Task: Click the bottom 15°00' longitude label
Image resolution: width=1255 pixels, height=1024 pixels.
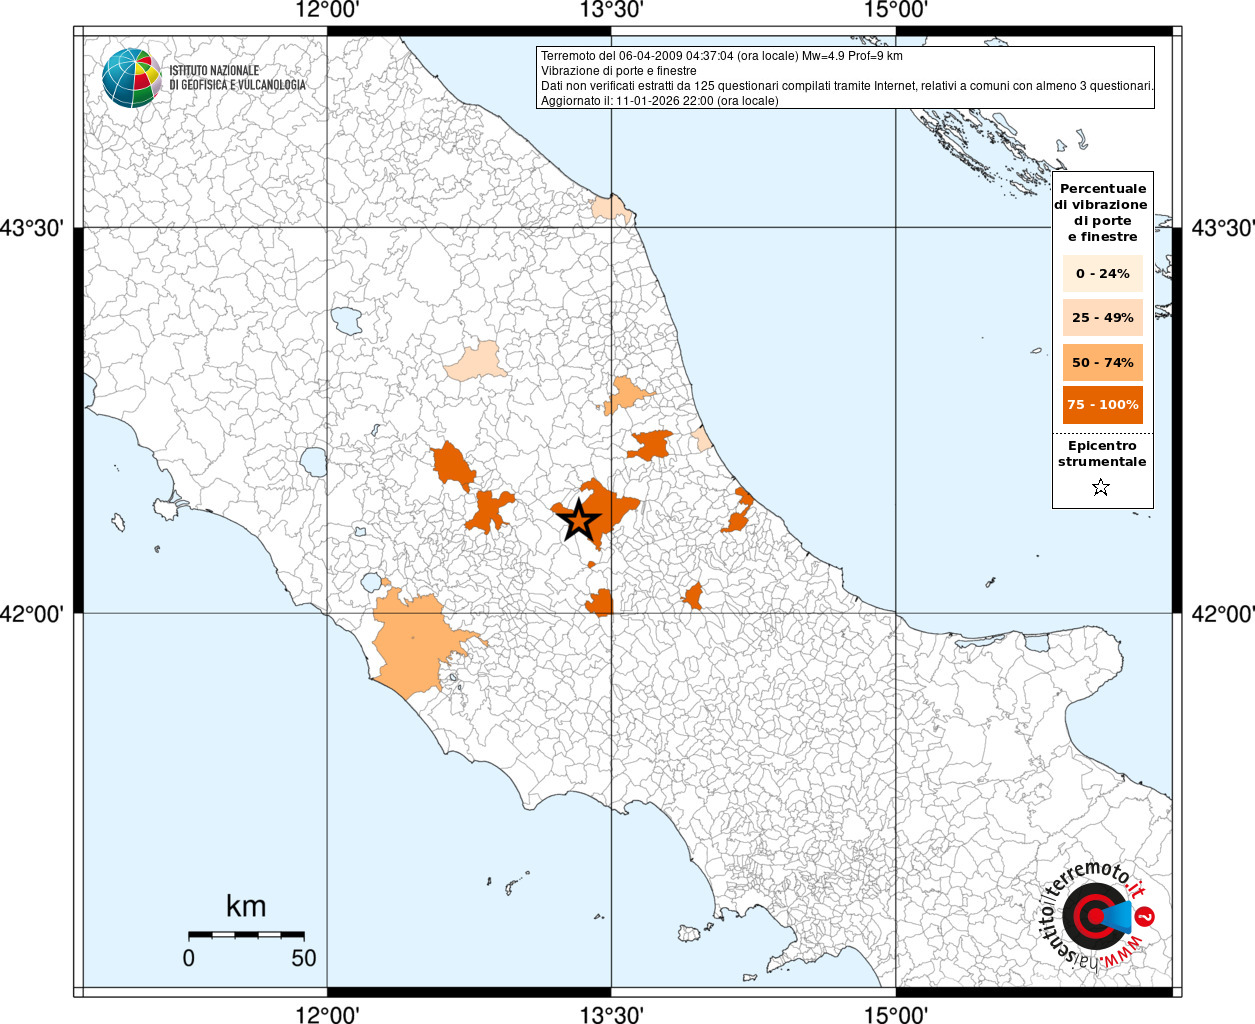Action: point(895,1014)
